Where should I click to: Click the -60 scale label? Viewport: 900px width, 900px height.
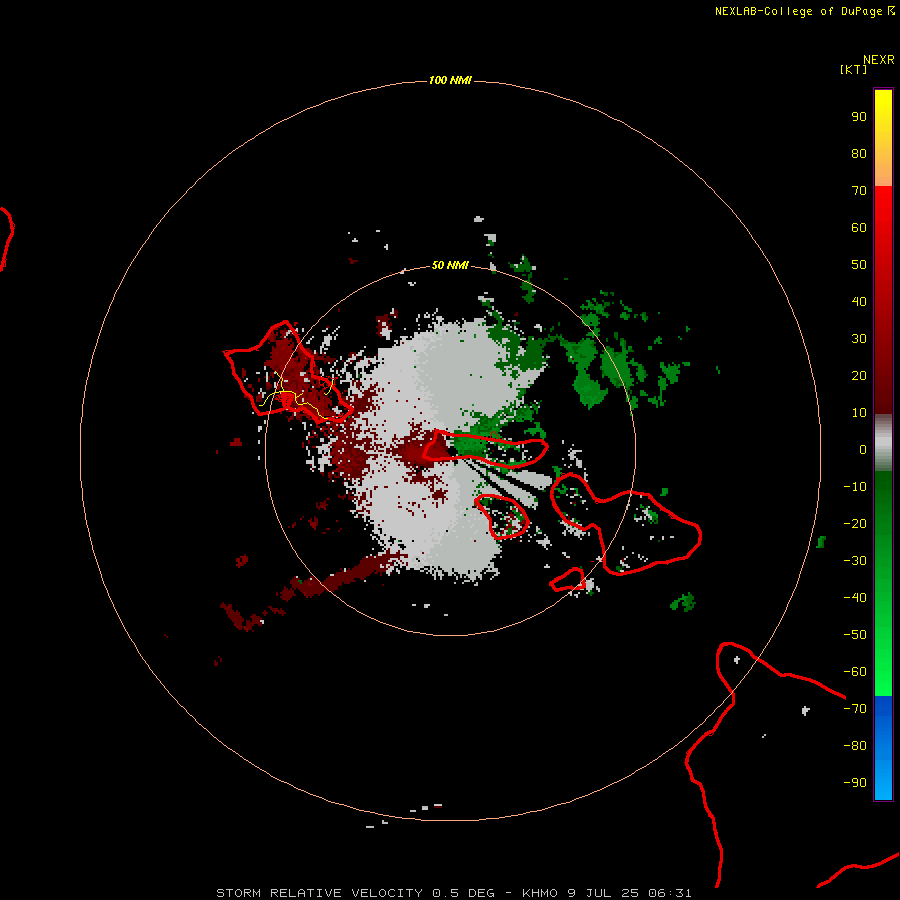(x=855, y=672)
